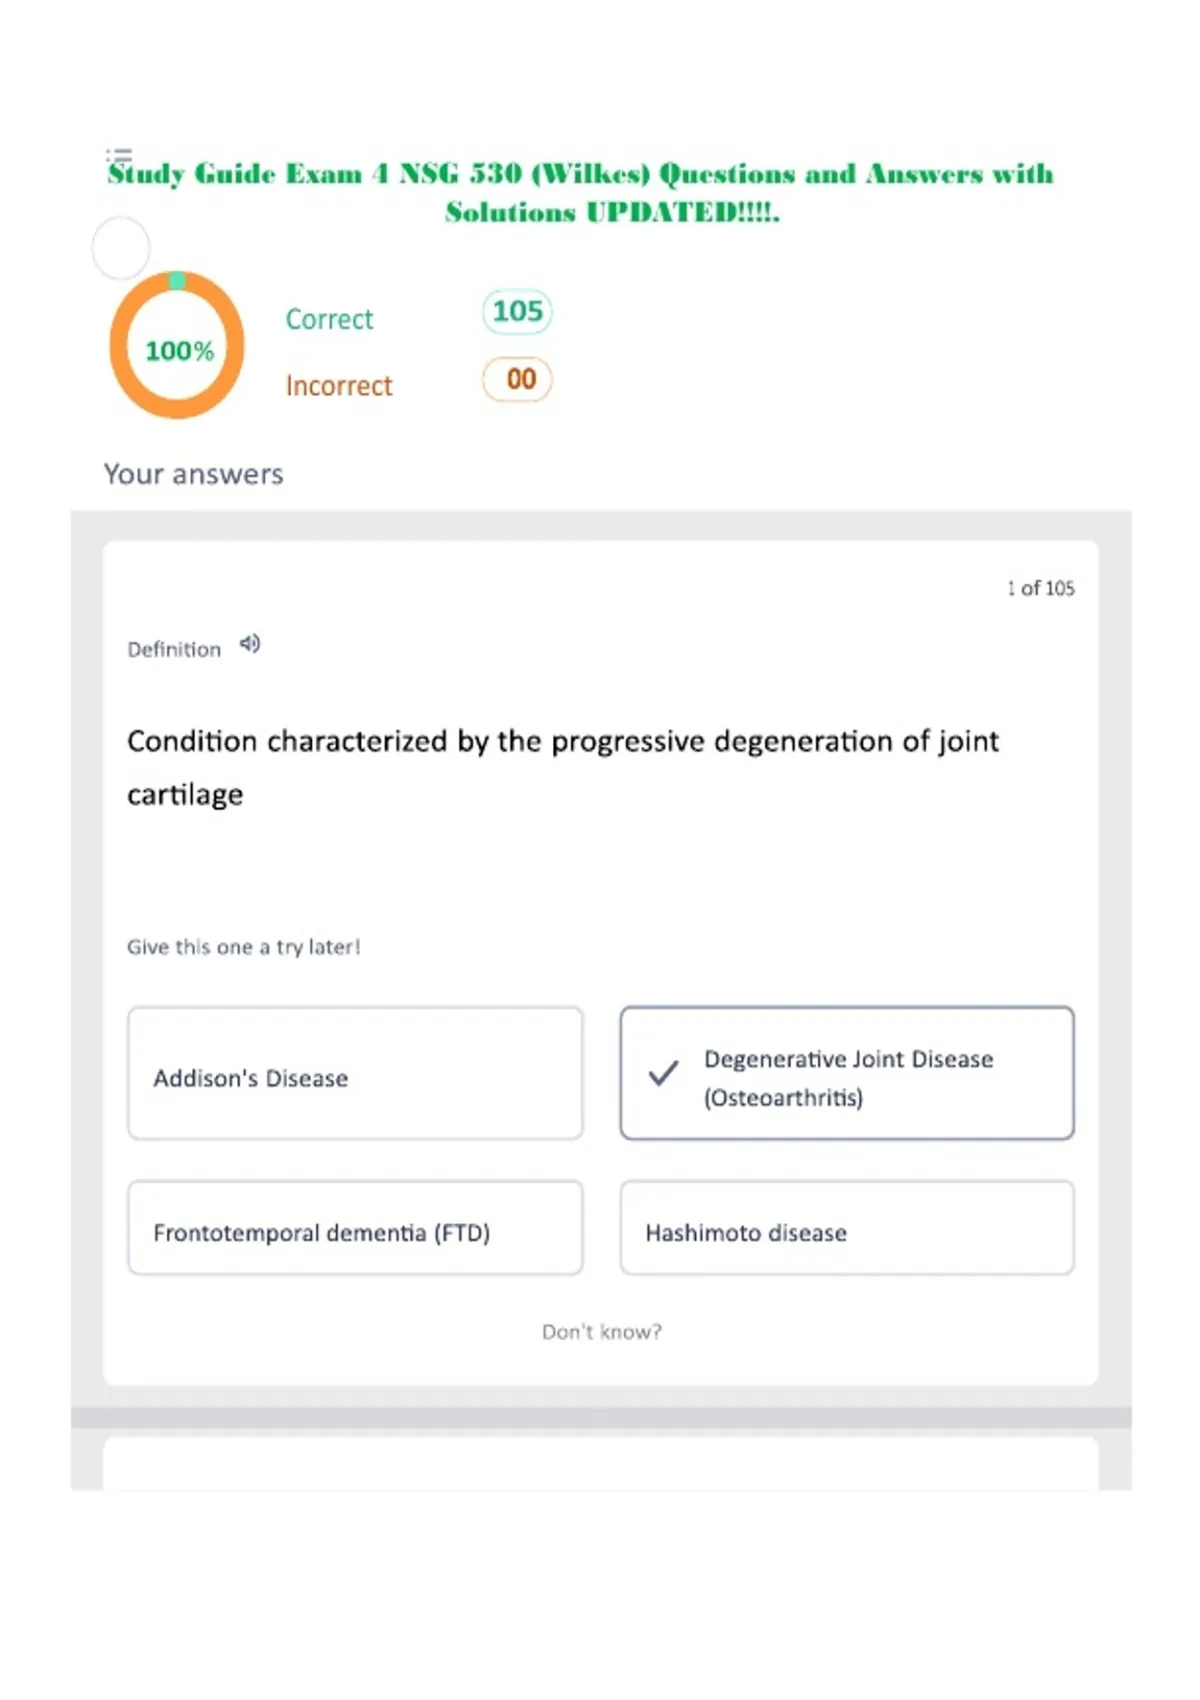Open the Study Guide Exam 4 title
The height and width of the screenshot is (1700, 1200).
[x=581, y=192]
